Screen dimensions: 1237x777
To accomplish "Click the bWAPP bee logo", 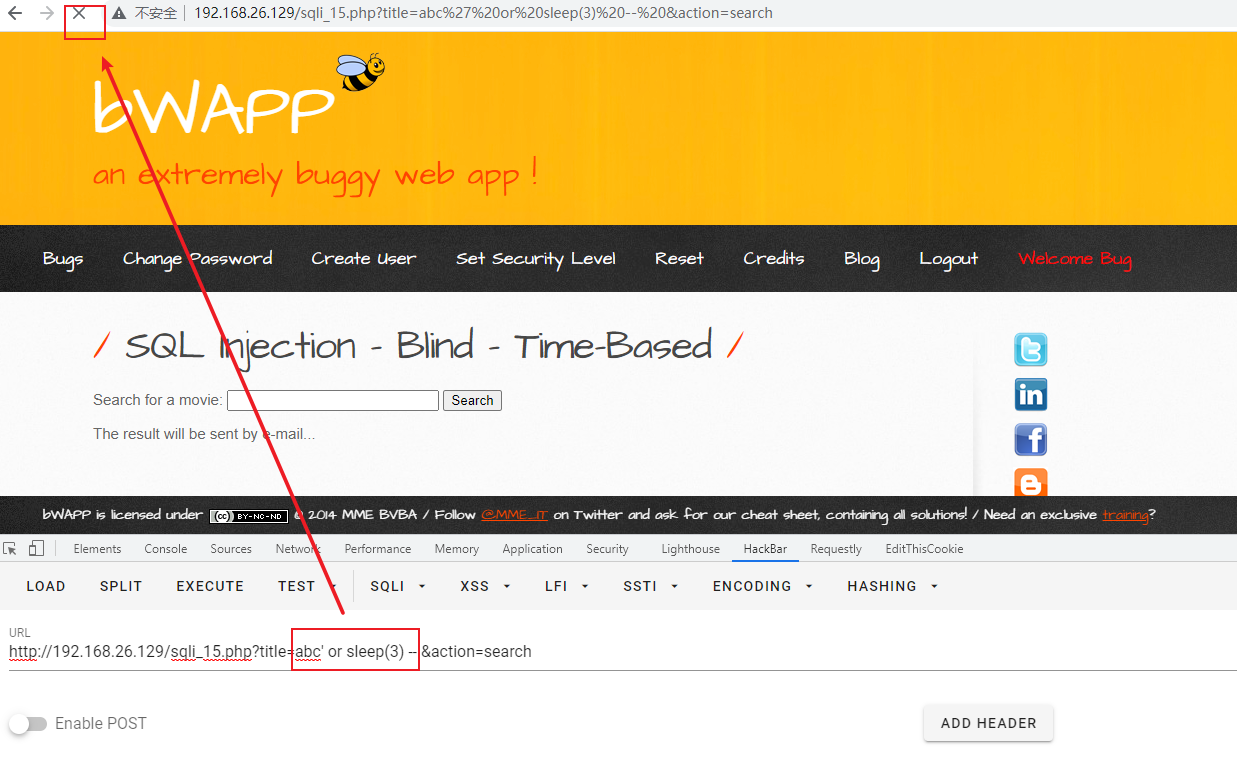I will click(x=360, y=70).
